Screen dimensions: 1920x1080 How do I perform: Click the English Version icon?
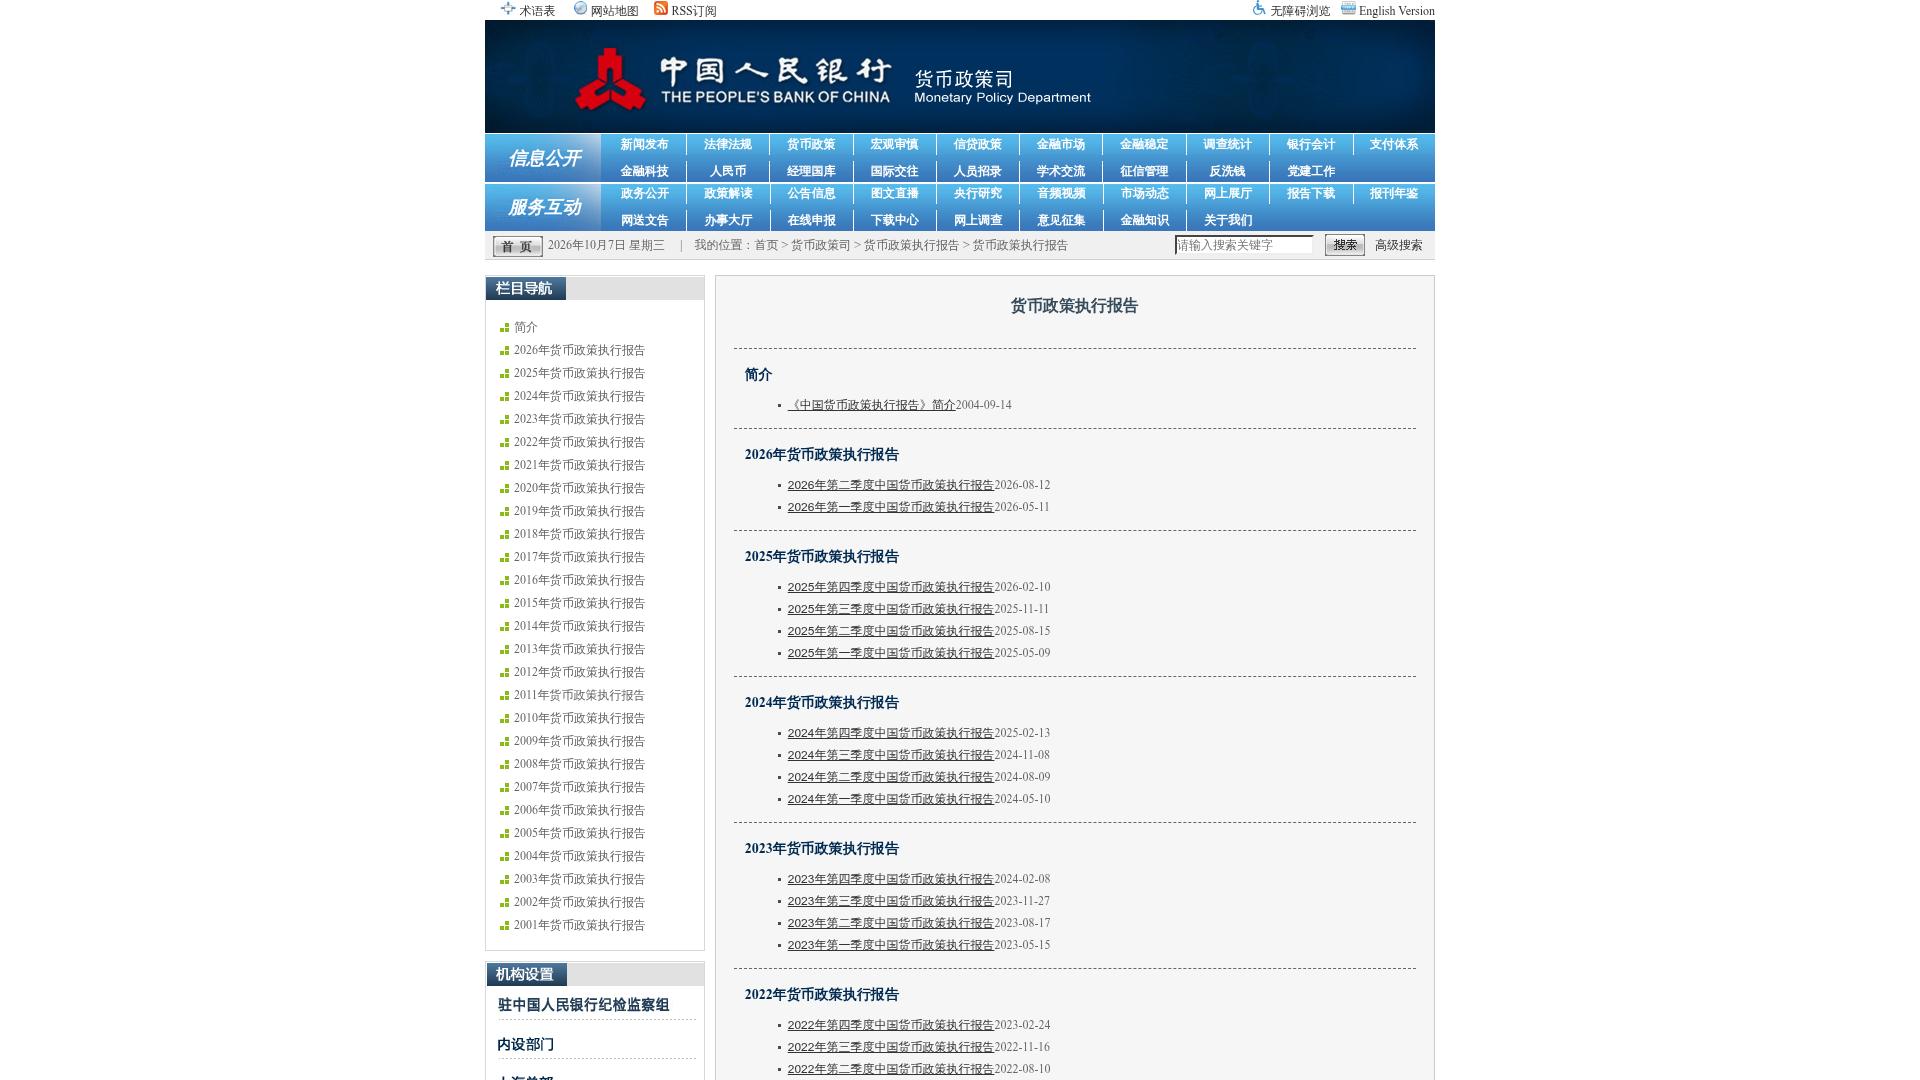[x=1348, y=9]
